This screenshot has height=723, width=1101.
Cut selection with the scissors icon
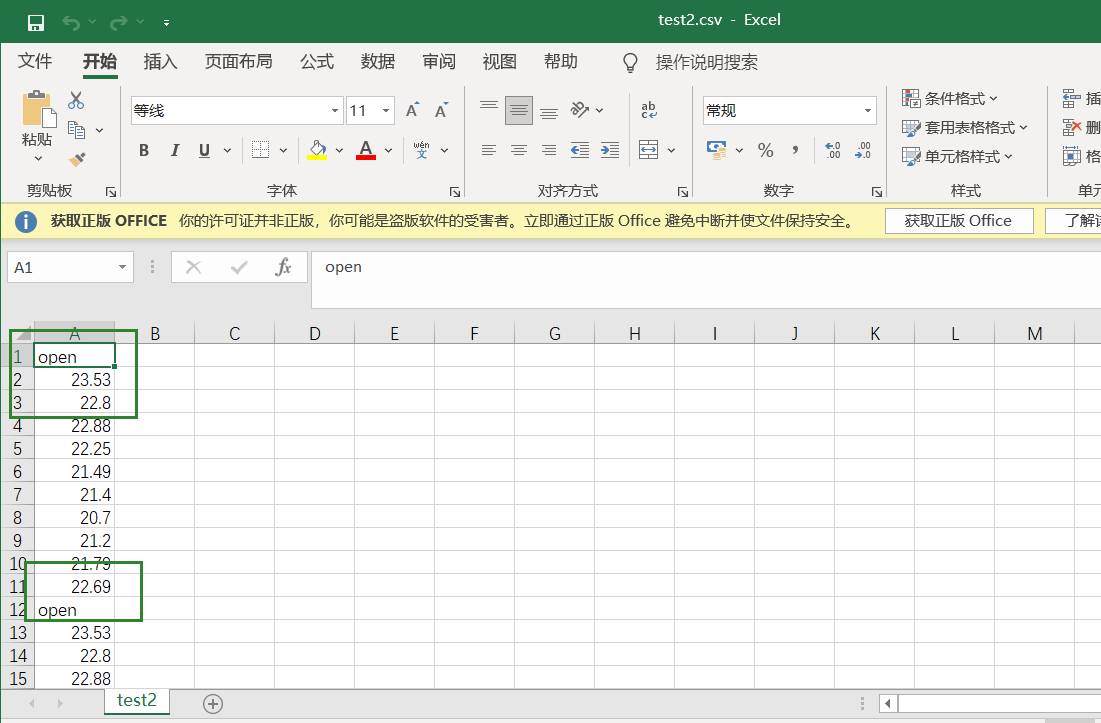pyautogui.click(x=76, y=100)
